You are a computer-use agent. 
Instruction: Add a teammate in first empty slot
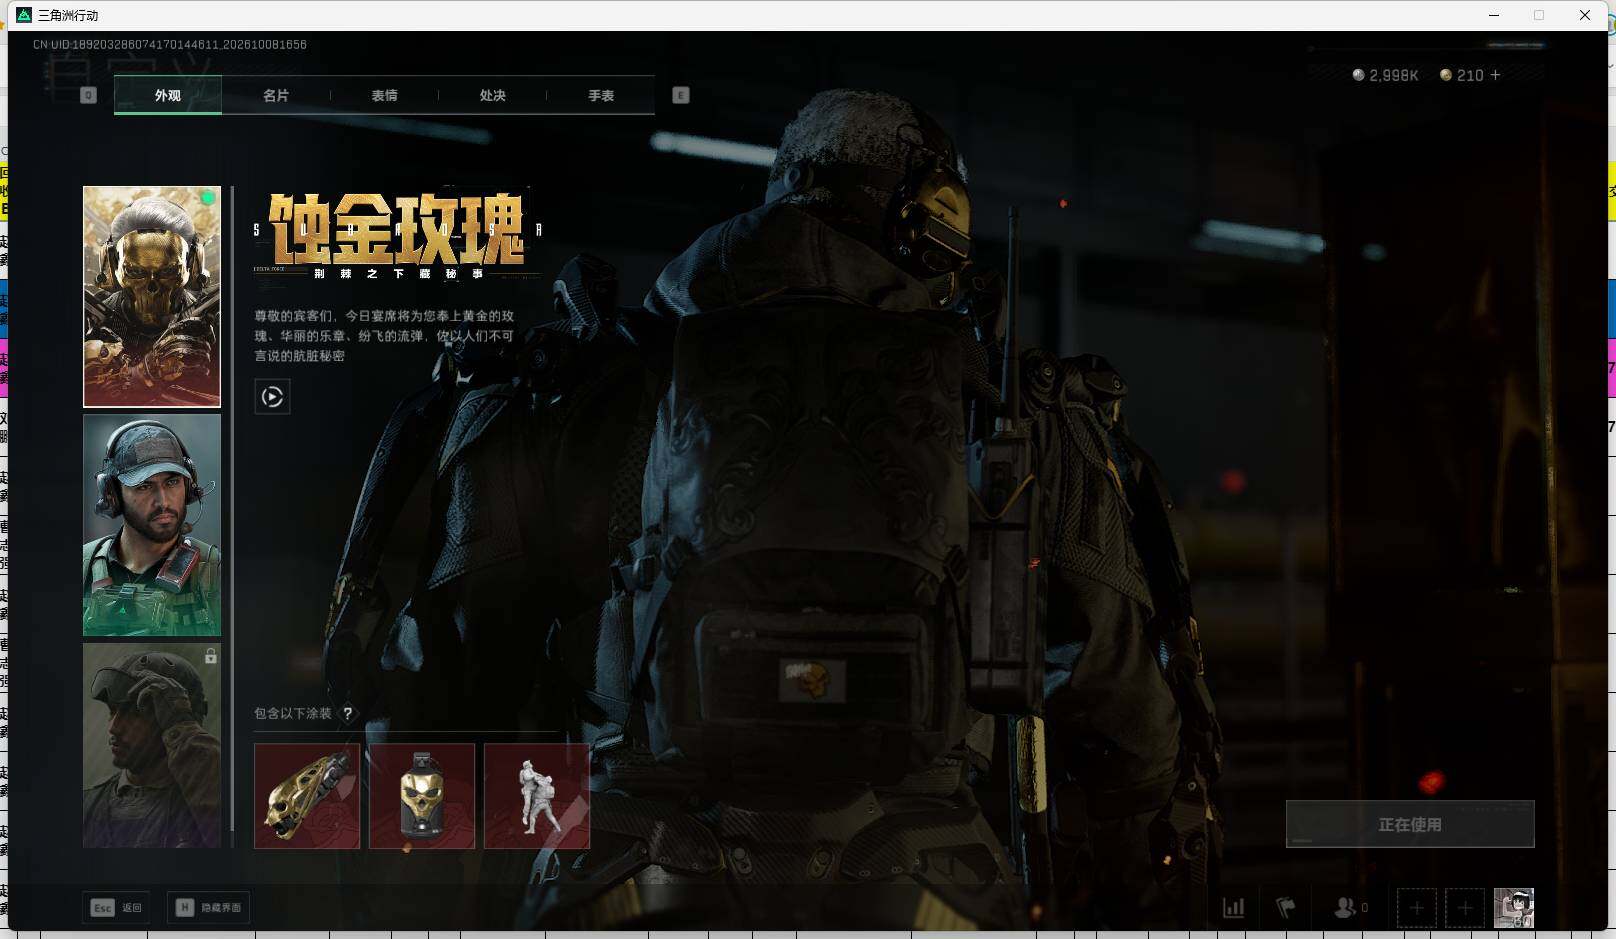1416,908
